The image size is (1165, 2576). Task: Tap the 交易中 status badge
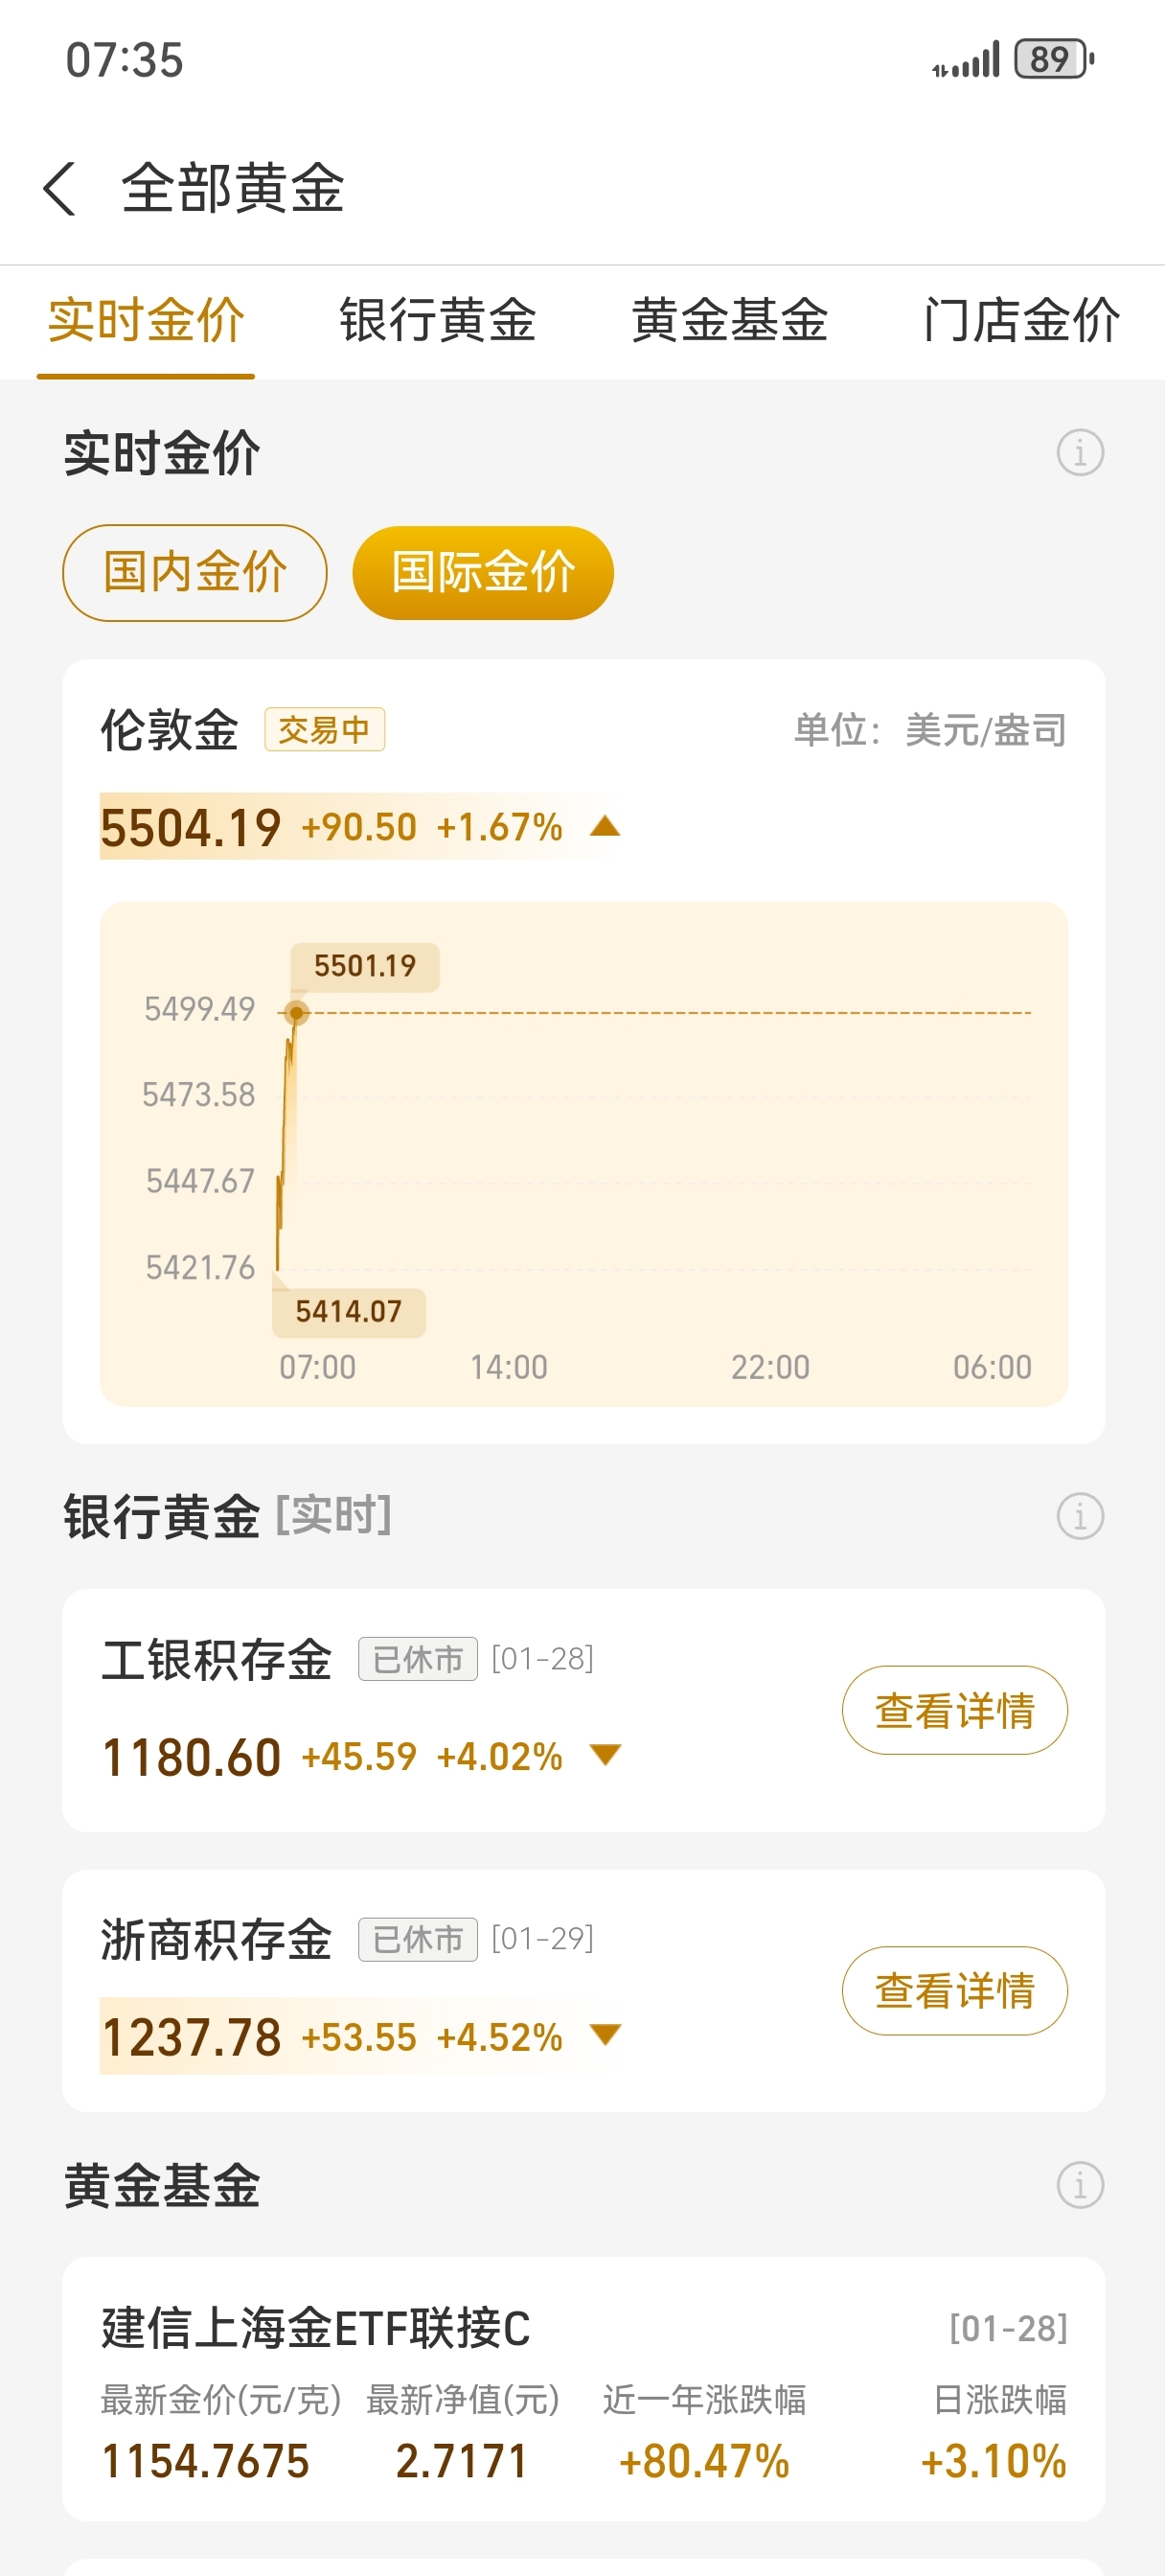[325, 730]
